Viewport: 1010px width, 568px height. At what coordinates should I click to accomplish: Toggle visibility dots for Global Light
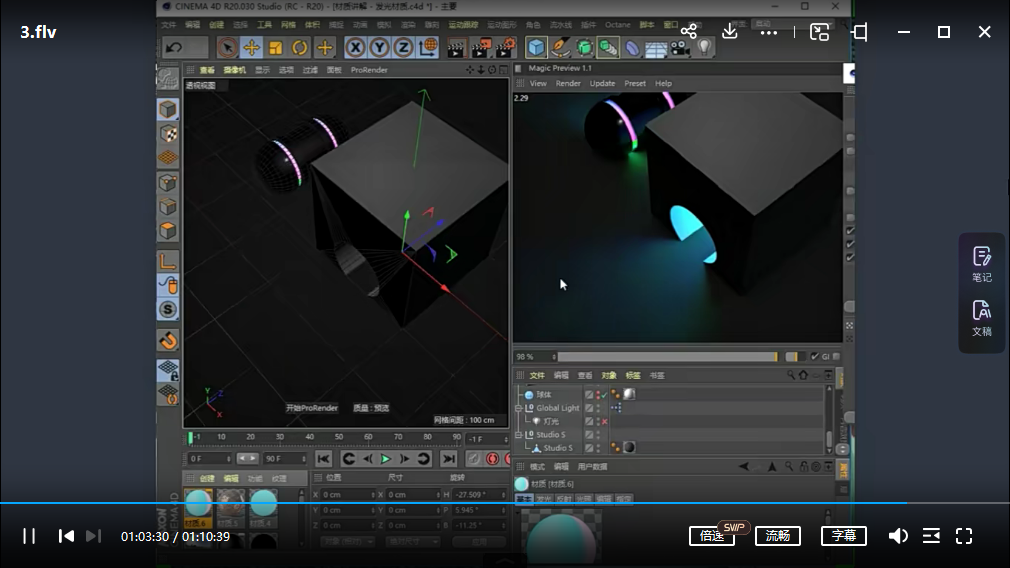598,408
